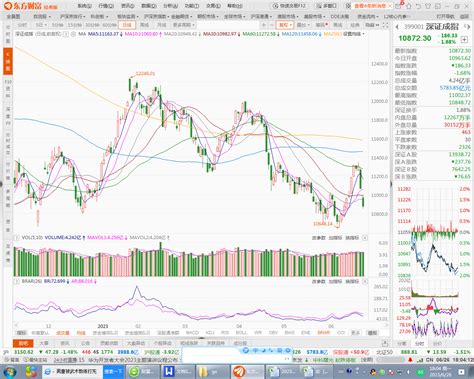Open 更多周期 dropdown

click(184, 25)
